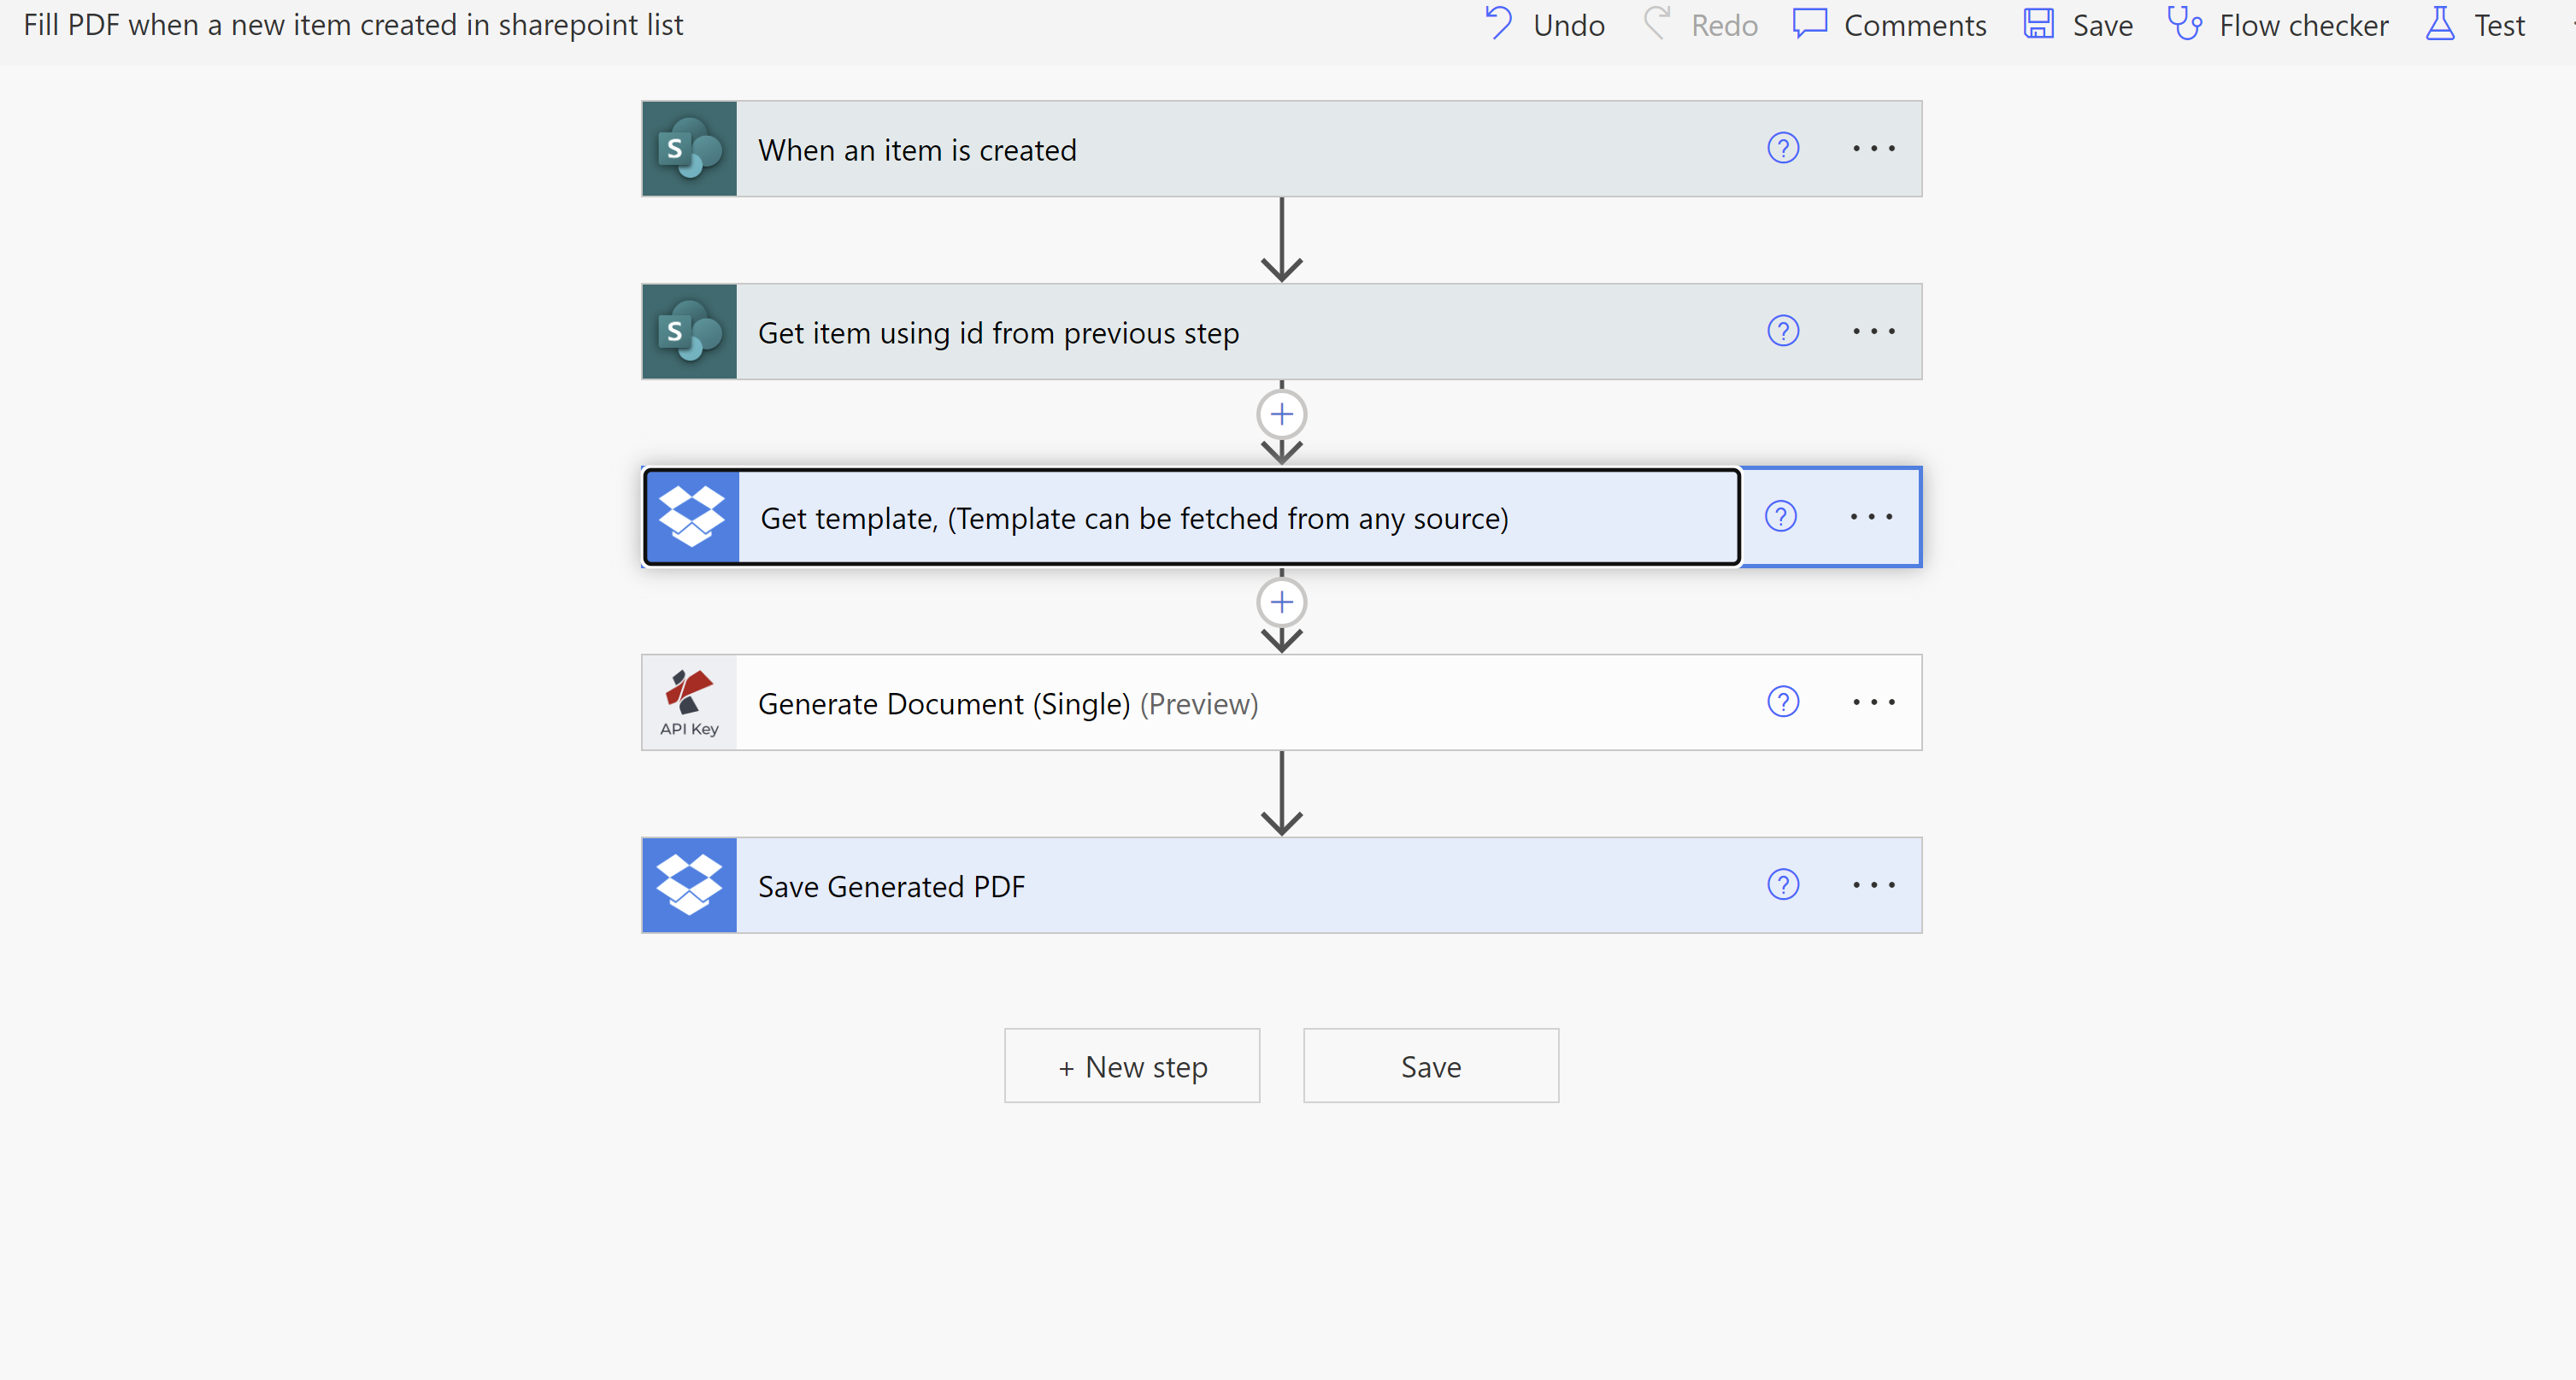Open help for Generate Document step
The width and height of the screenshot is (2576, 1380).
[x=1783, y=702]
